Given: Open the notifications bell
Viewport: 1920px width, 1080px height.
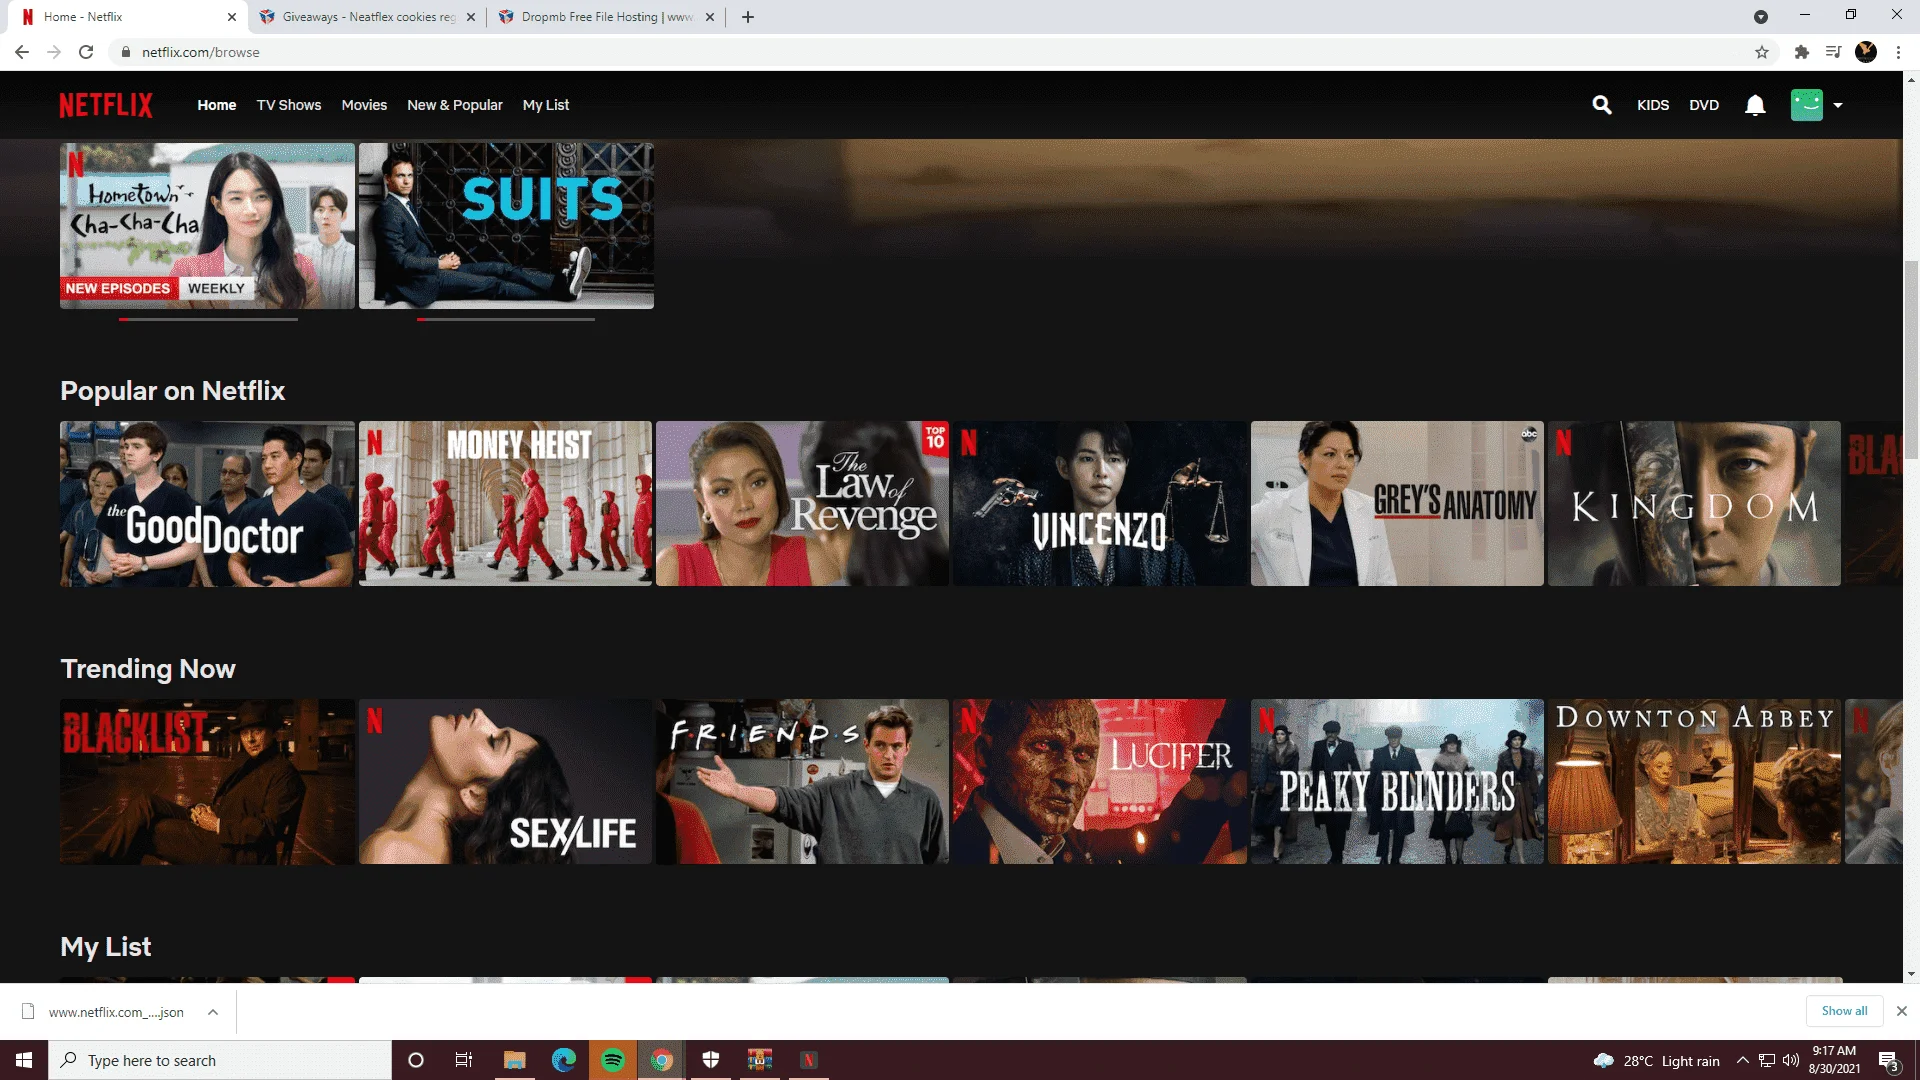Looking at the screenshot, I should click(1755, 105).
